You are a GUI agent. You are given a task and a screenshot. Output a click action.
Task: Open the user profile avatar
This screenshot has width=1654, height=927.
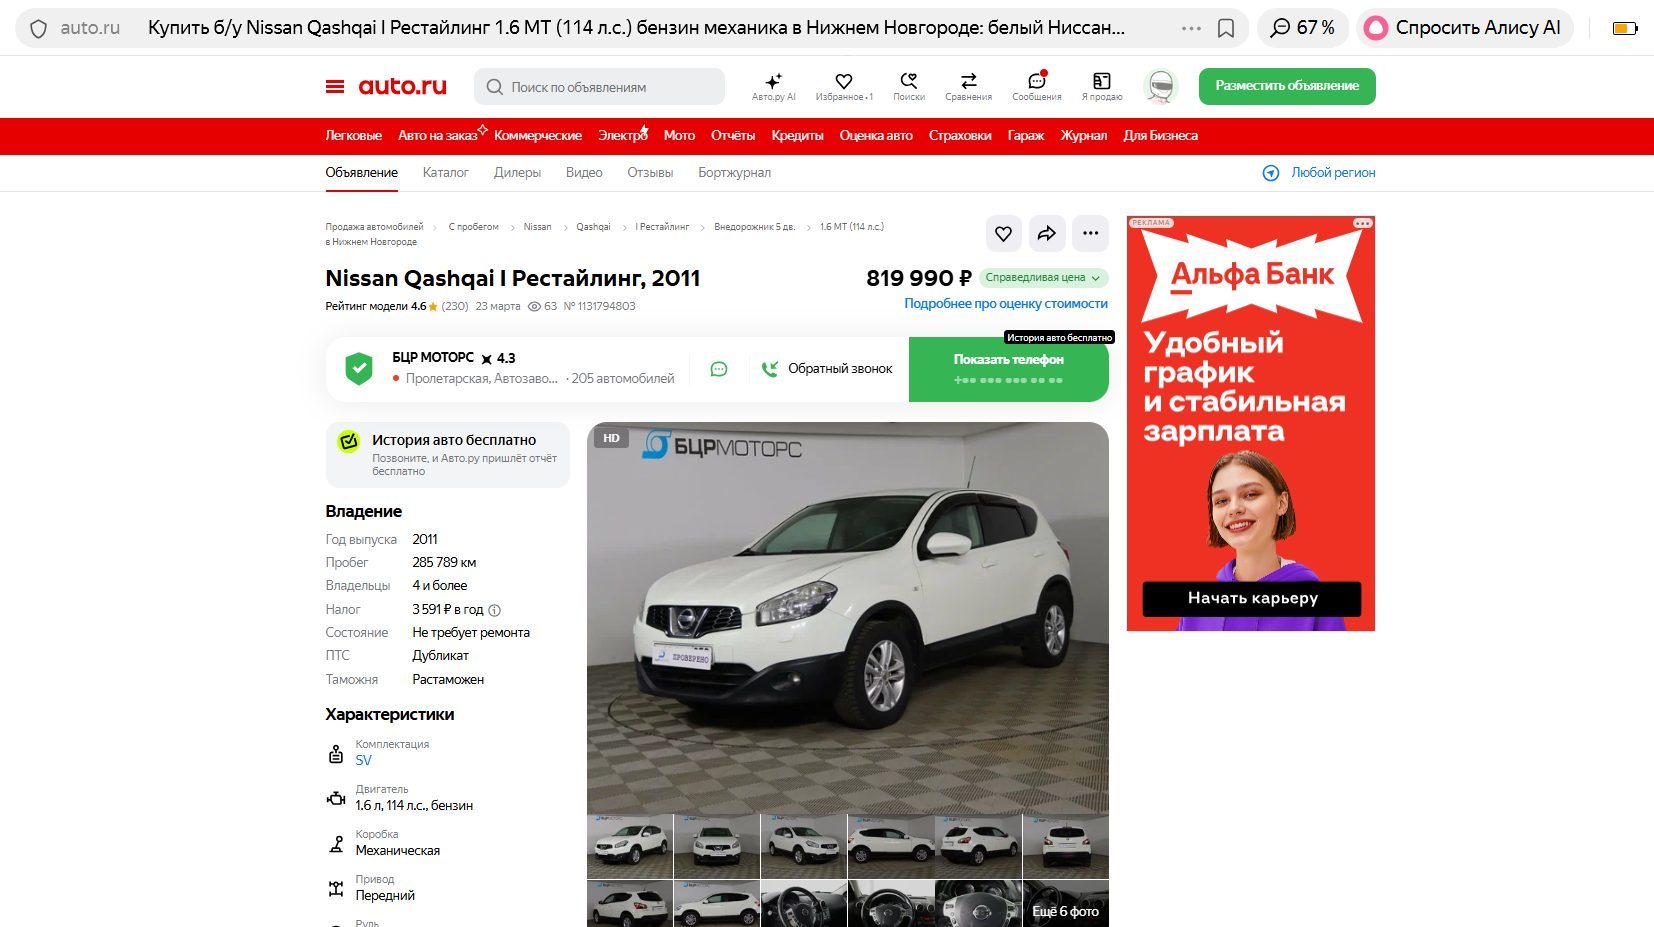1161,87
